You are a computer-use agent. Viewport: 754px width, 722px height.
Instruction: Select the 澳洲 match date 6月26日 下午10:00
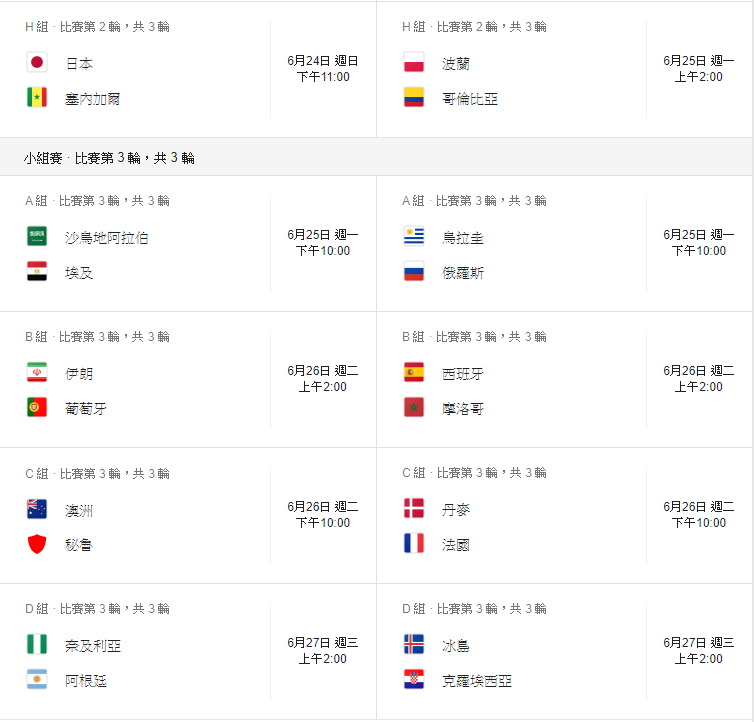[322, 515]
